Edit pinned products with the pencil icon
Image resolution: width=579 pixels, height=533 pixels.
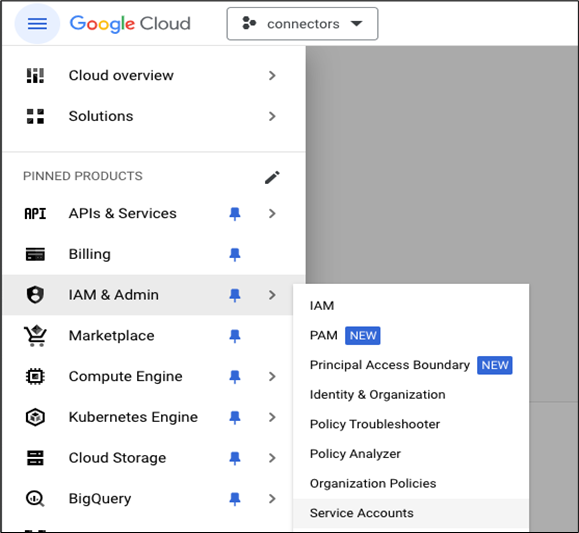tap(272, 177)
